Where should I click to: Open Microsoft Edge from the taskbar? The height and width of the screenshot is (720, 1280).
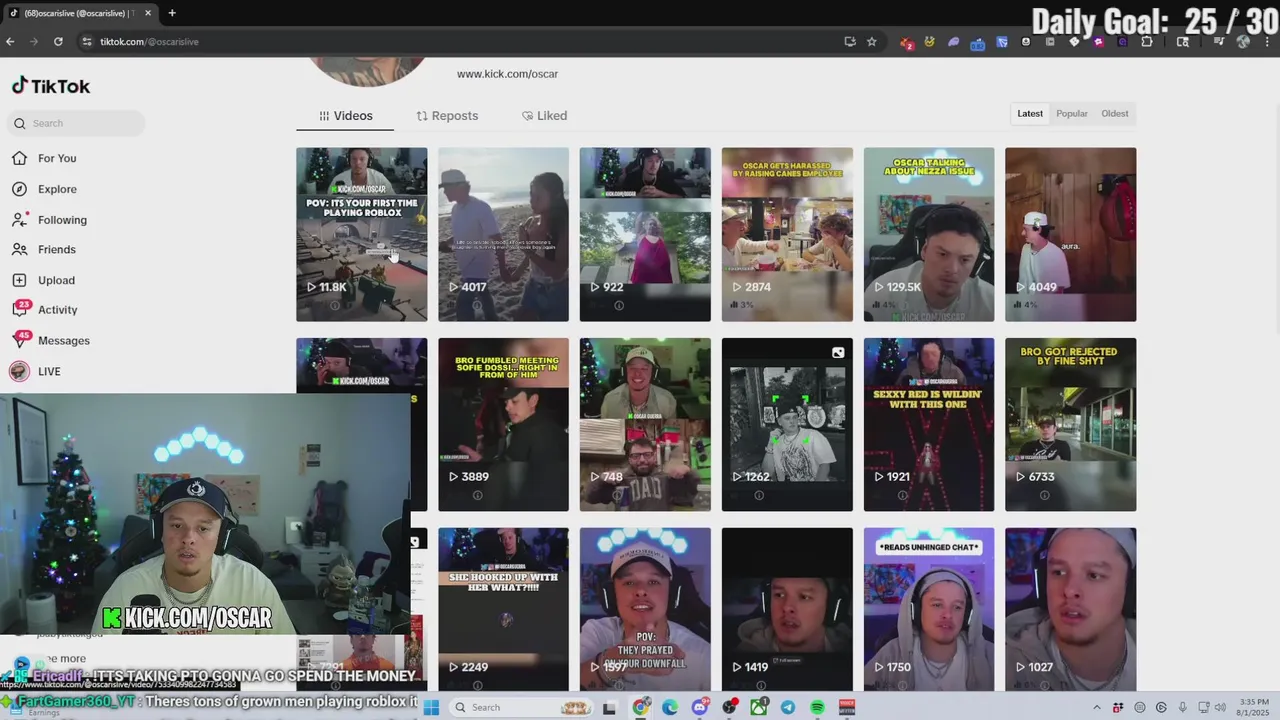point(670,707)
